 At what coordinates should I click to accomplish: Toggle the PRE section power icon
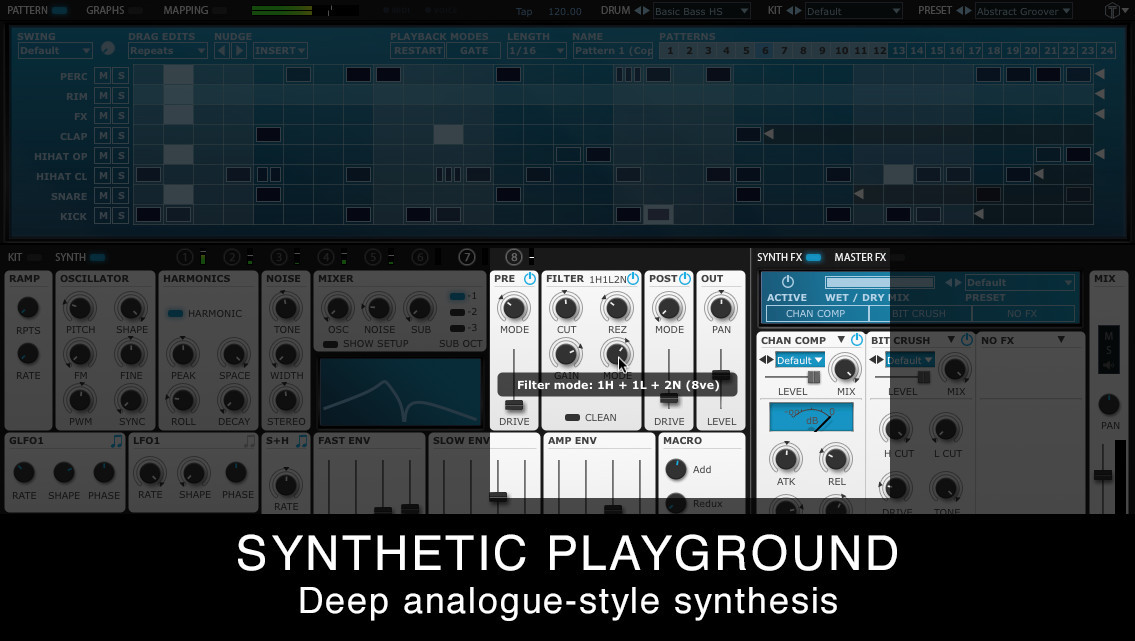click(x=530, y=279)
